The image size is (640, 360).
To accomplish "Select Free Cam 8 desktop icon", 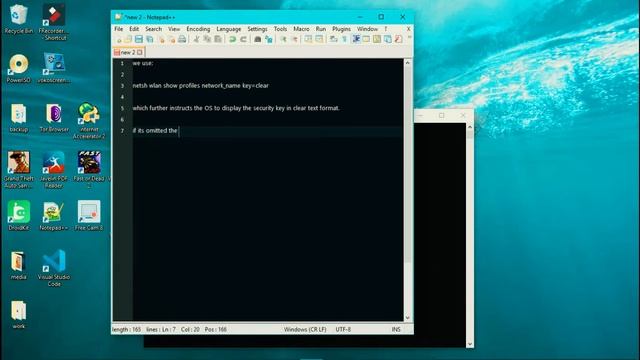I will [x=89, y=216].
